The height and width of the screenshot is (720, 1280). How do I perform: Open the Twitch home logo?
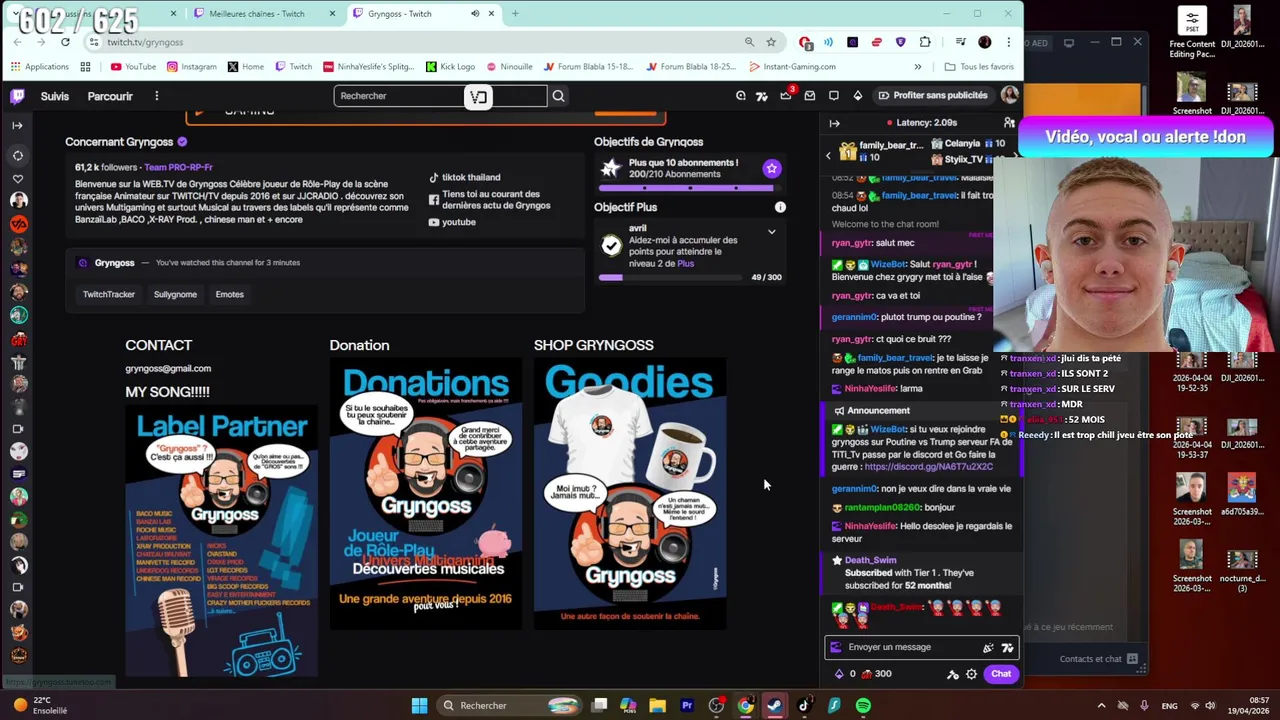click(x=17, y=96)
